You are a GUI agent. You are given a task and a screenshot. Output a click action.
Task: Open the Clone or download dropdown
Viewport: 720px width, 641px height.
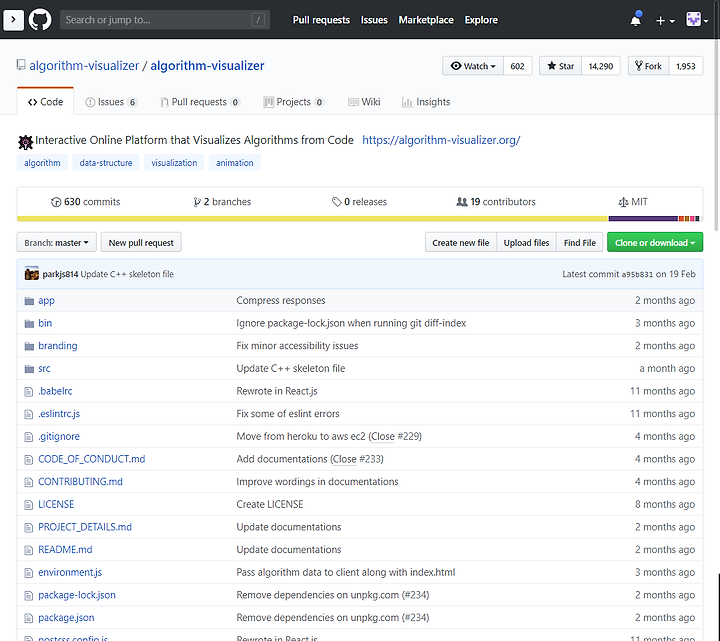655,242
